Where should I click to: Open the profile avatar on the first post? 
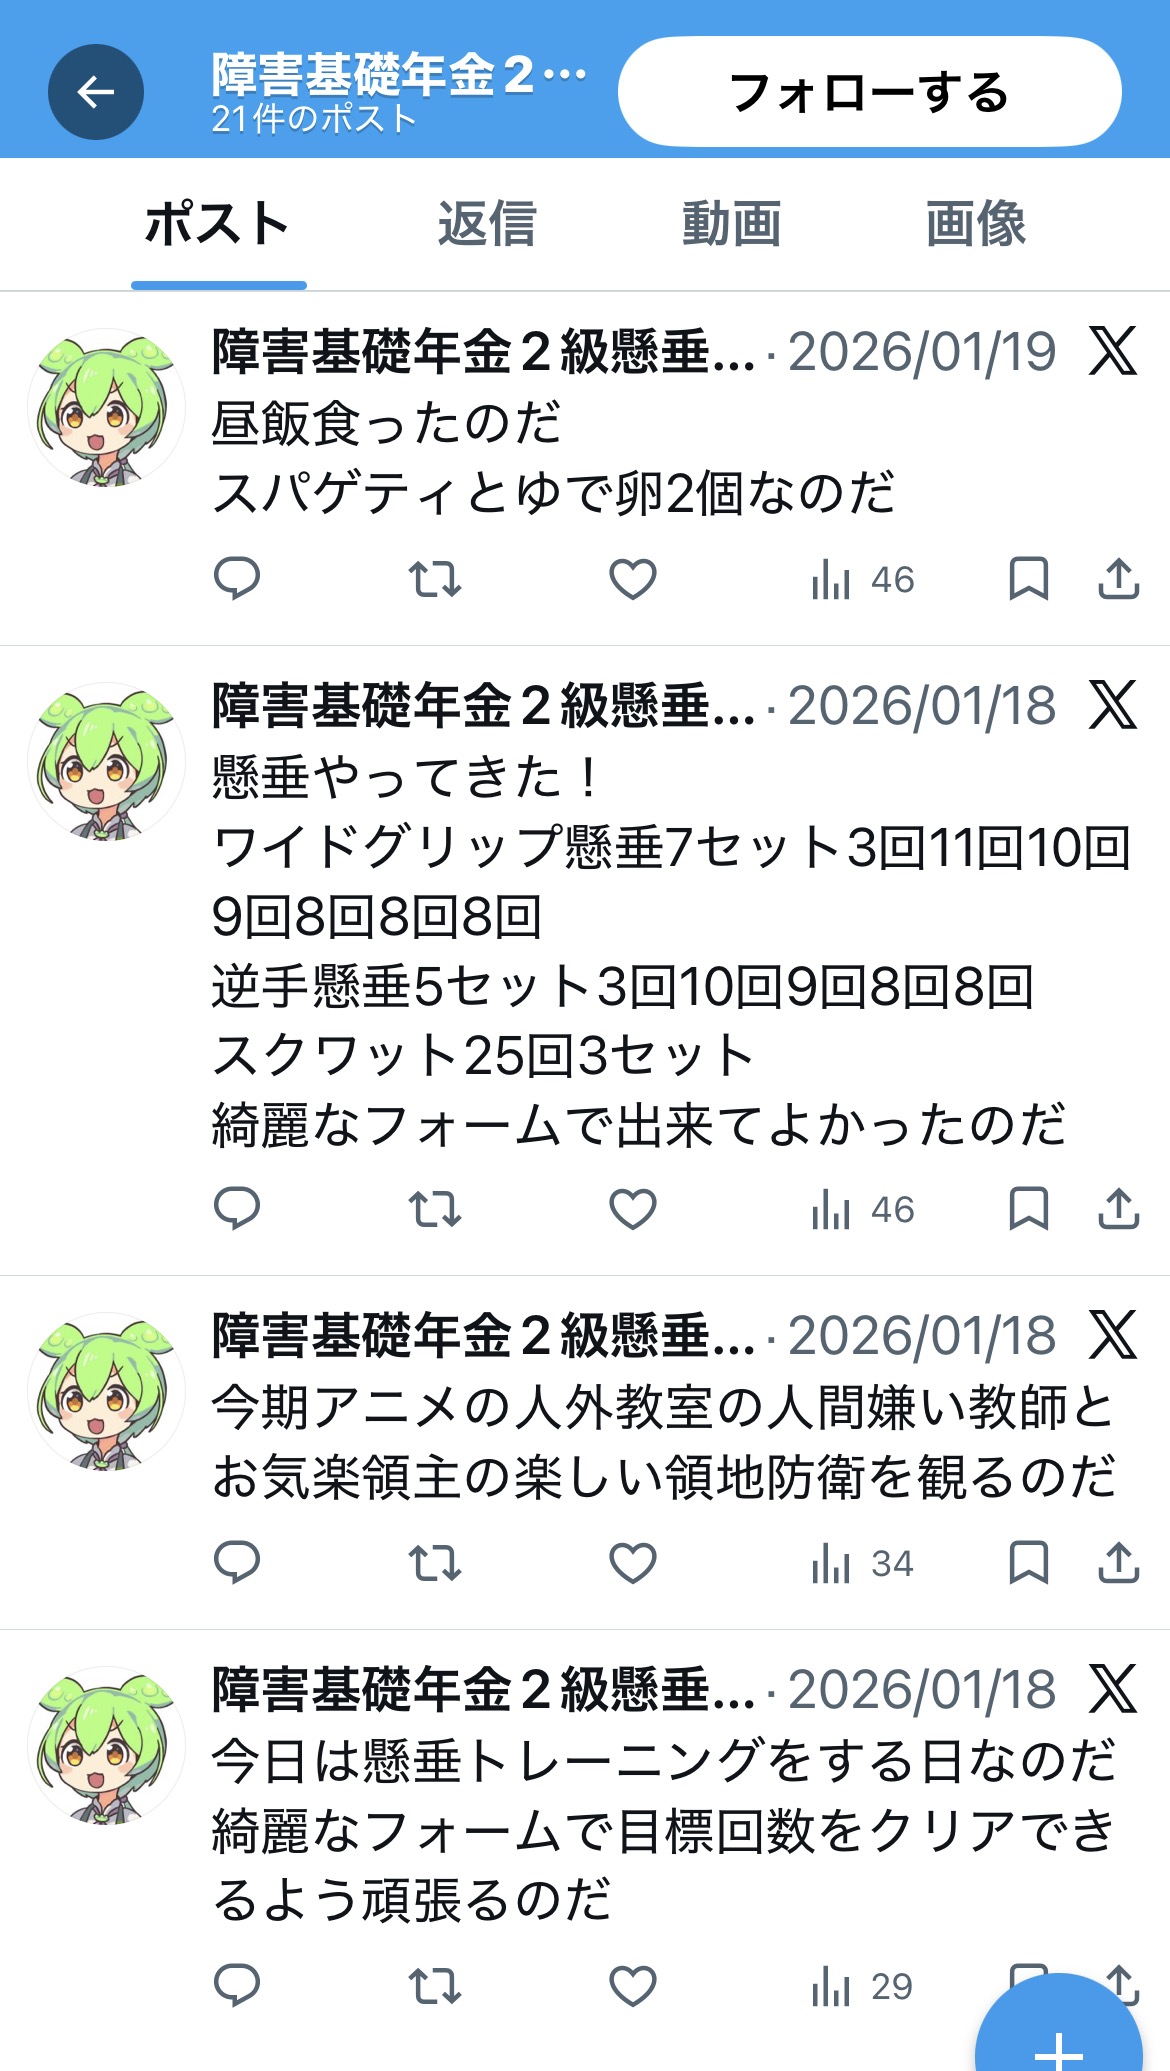106,407
